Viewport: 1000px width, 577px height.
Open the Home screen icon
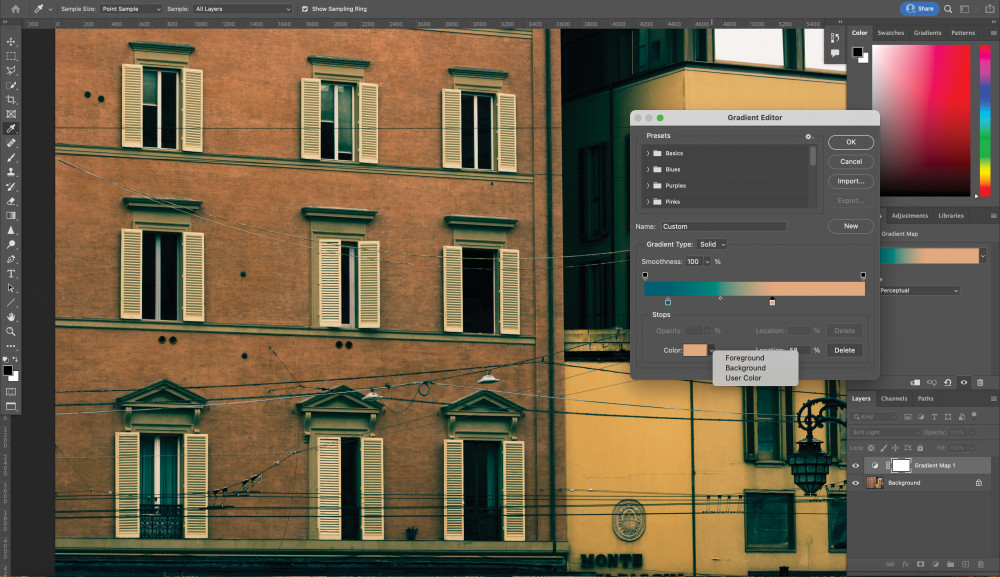point(15,9)
